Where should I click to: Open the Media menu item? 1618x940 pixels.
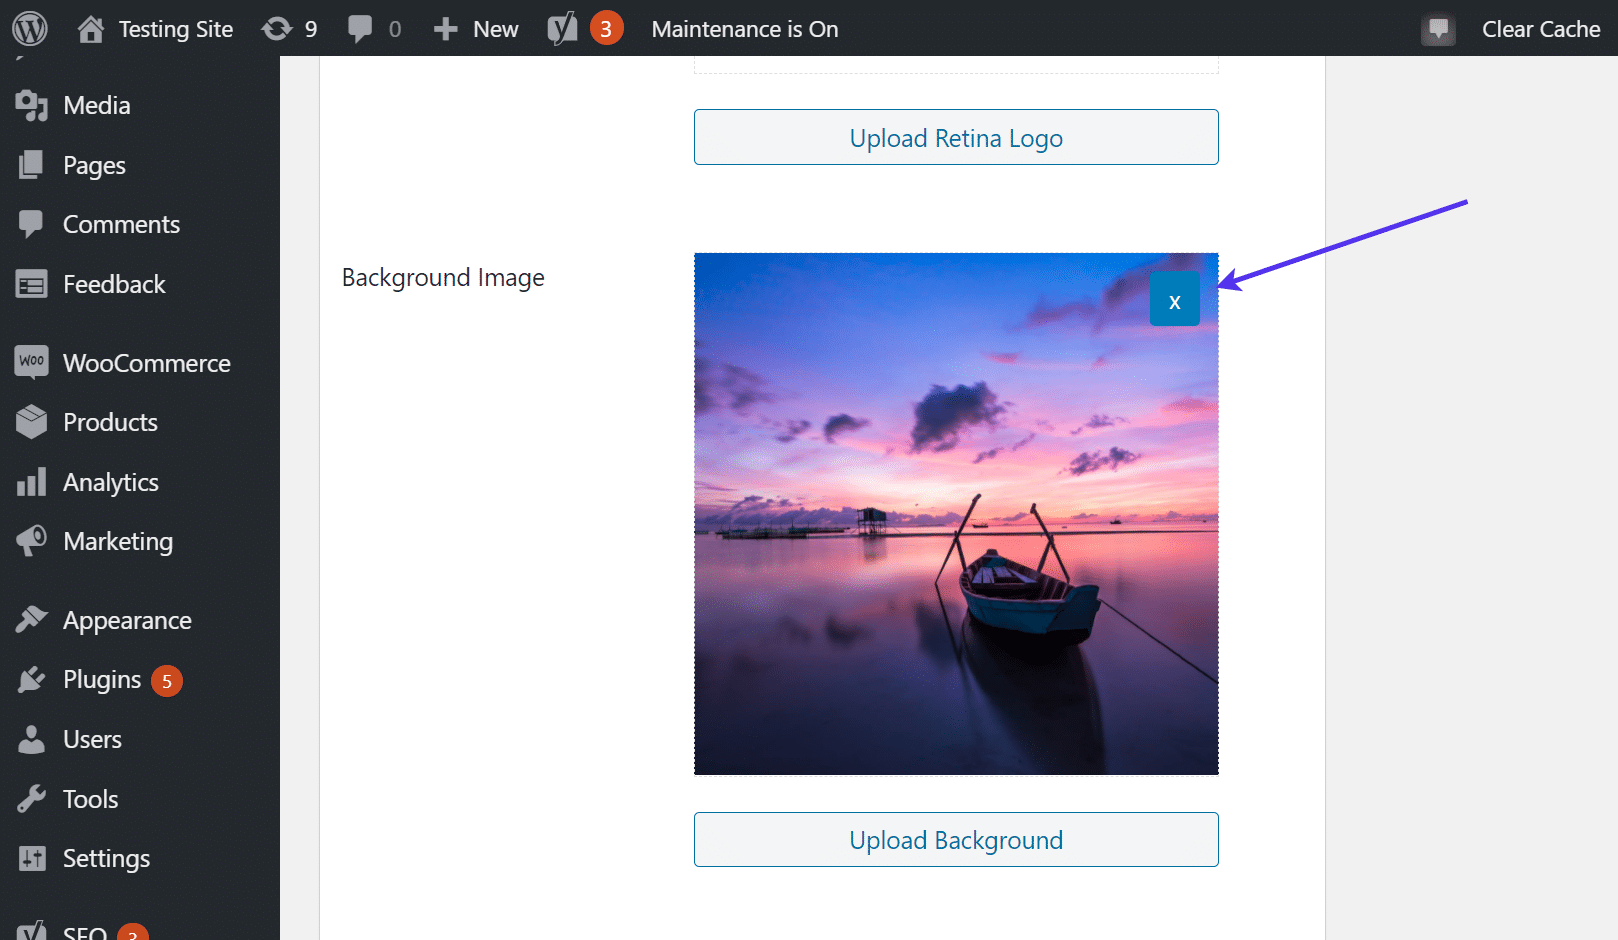point(96,105)
